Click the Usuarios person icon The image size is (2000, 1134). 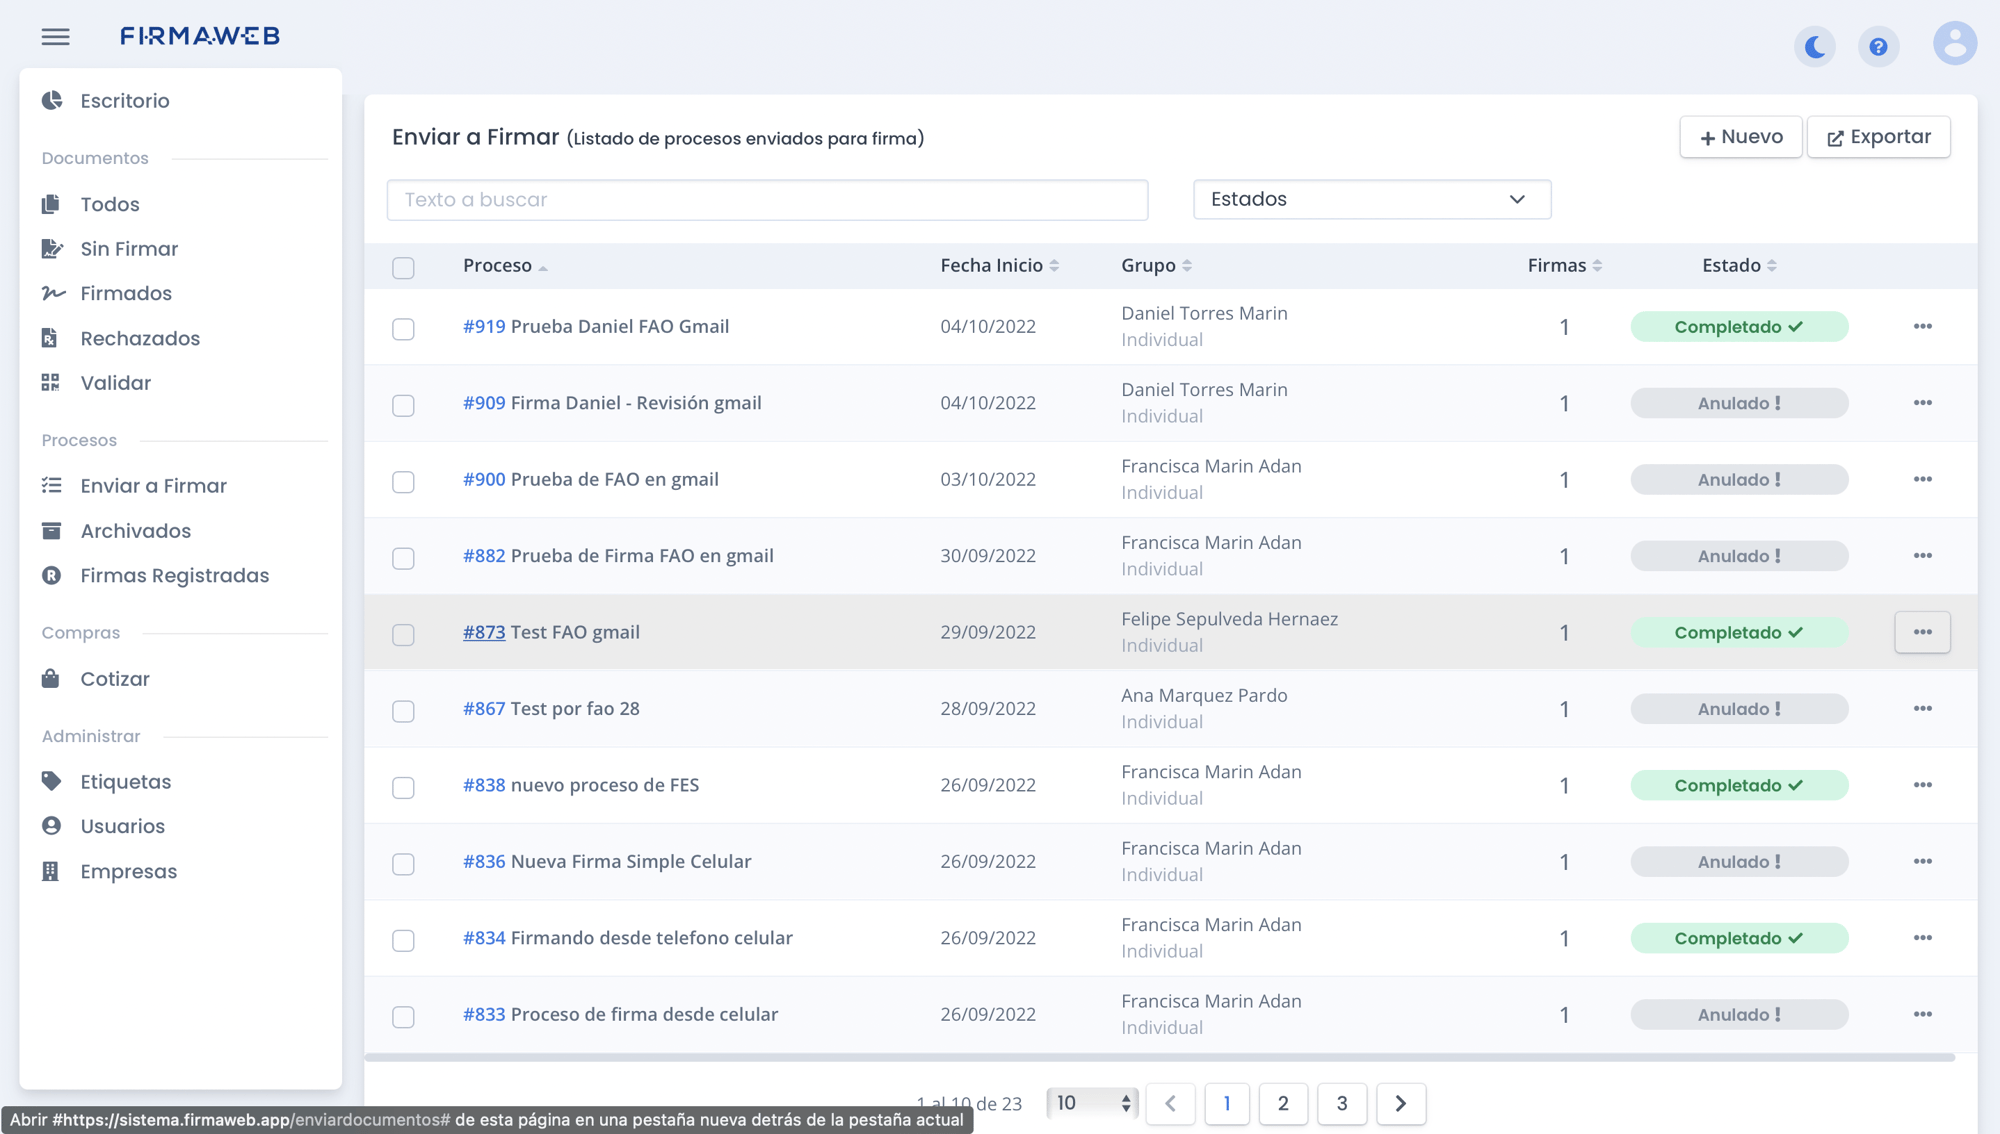(51, 826)
